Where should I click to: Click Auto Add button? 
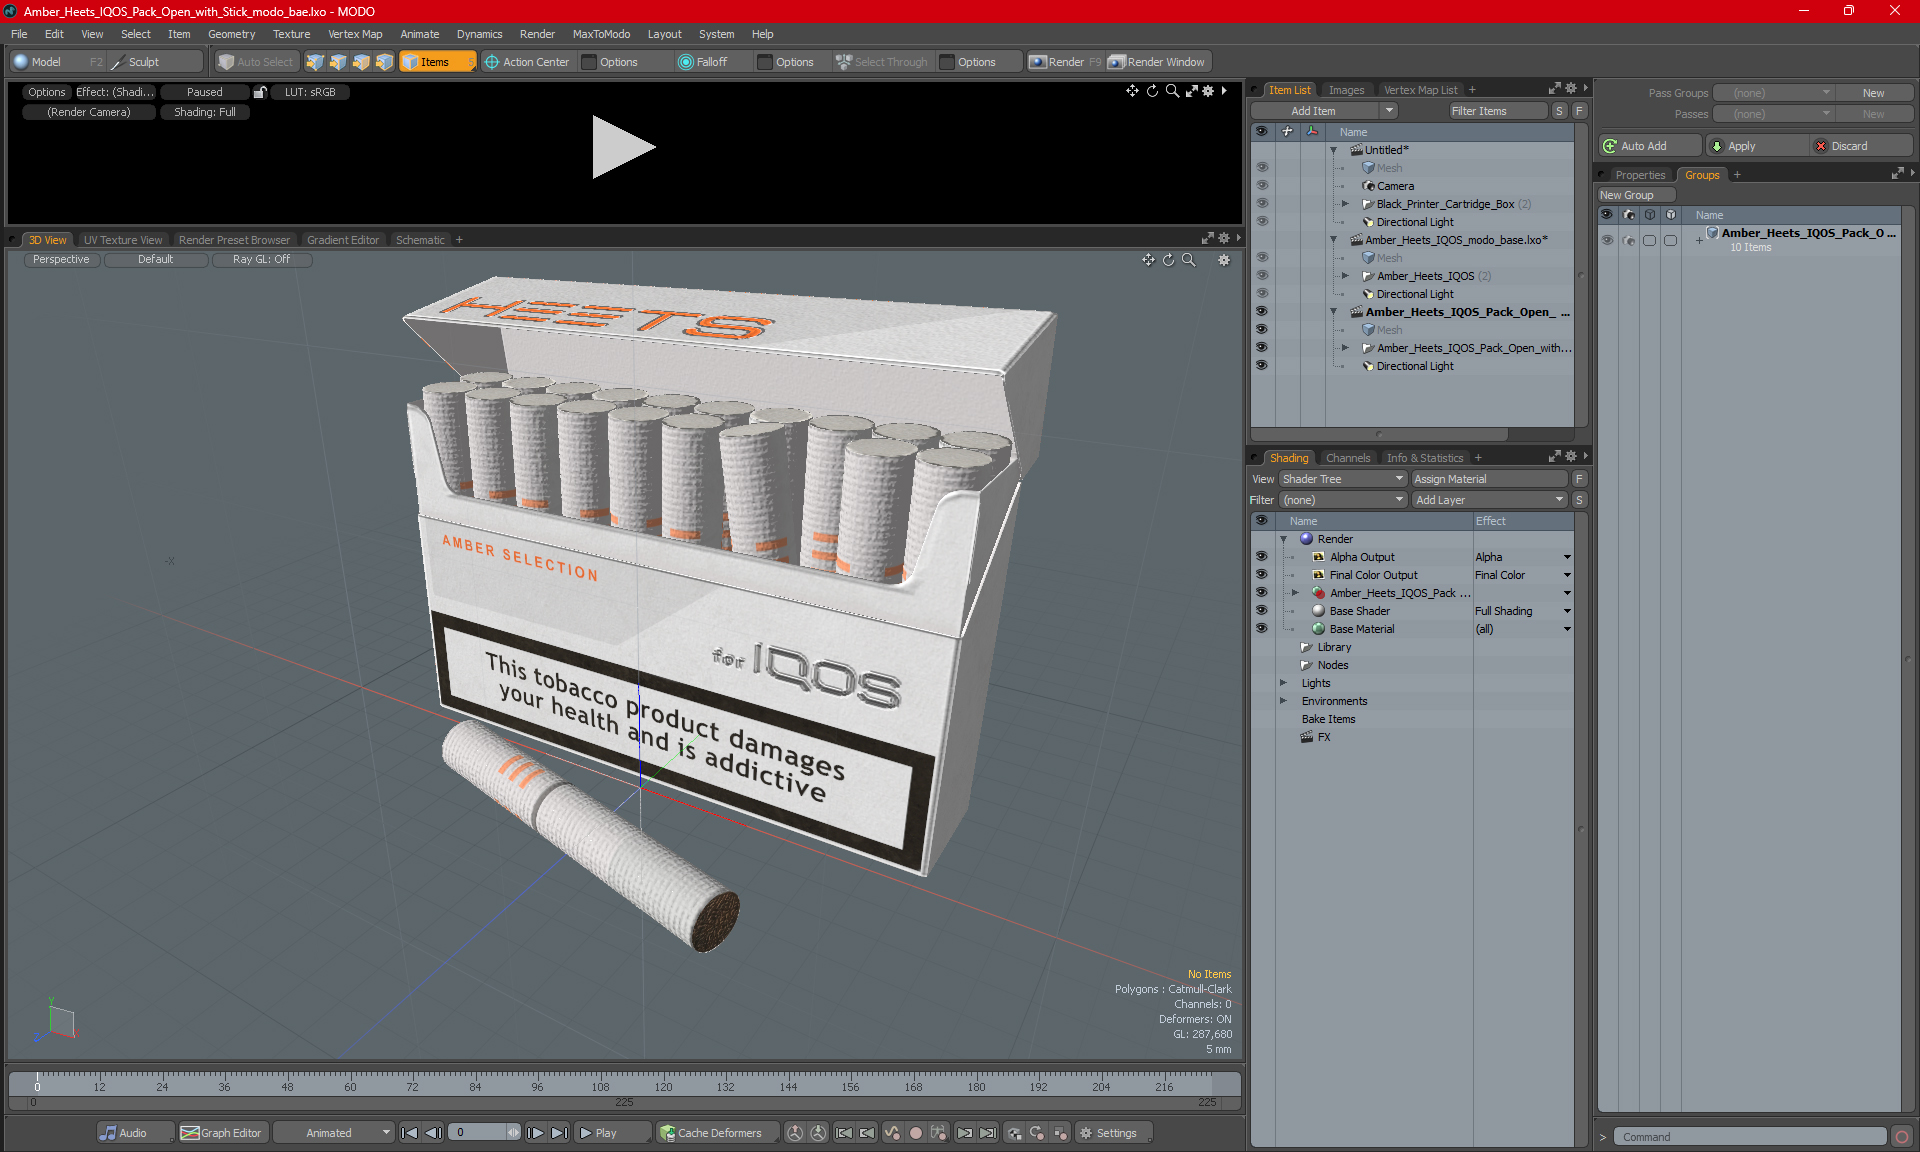[1650, 146]
